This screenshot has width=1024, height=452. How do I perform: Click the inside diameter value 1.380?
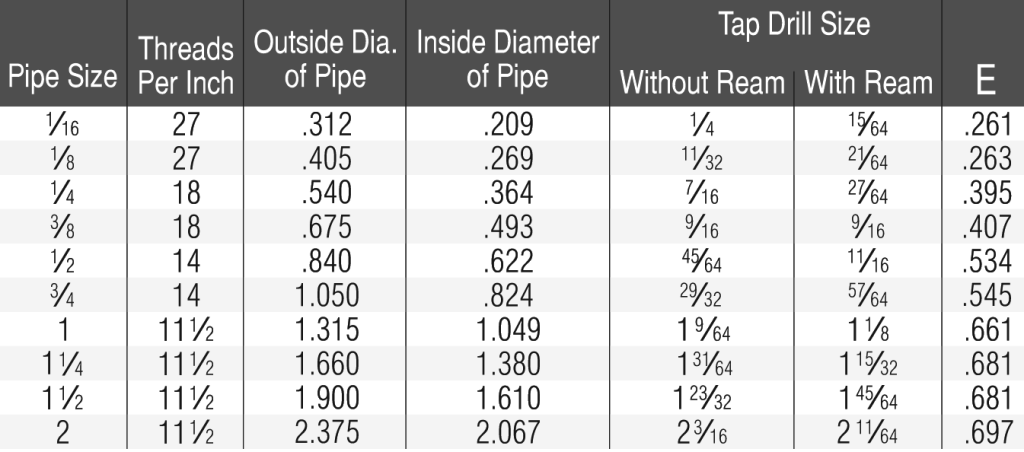pyautogui.click(x=507, y=364)
